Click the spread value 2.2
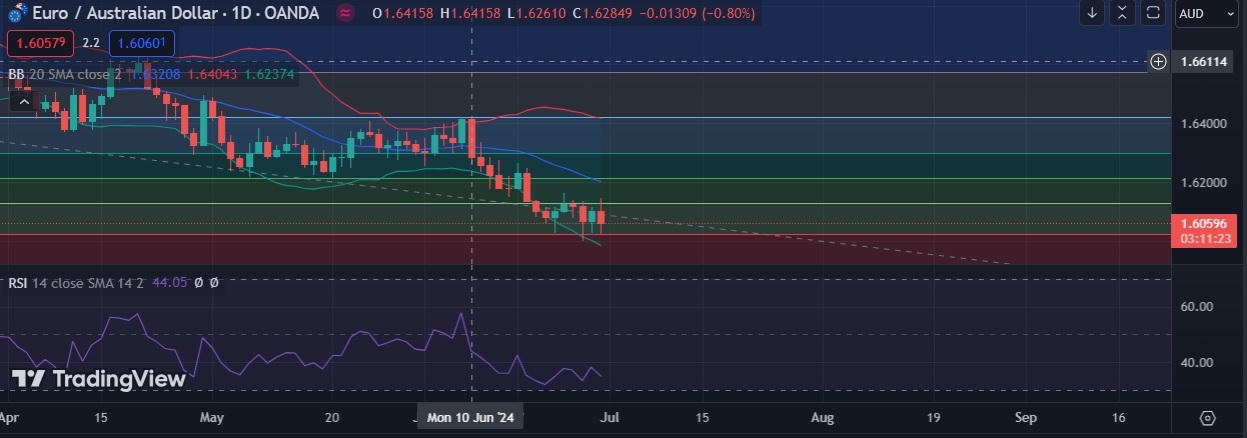1247x438 pixels. pyautogui.click(x=90, y=43)
